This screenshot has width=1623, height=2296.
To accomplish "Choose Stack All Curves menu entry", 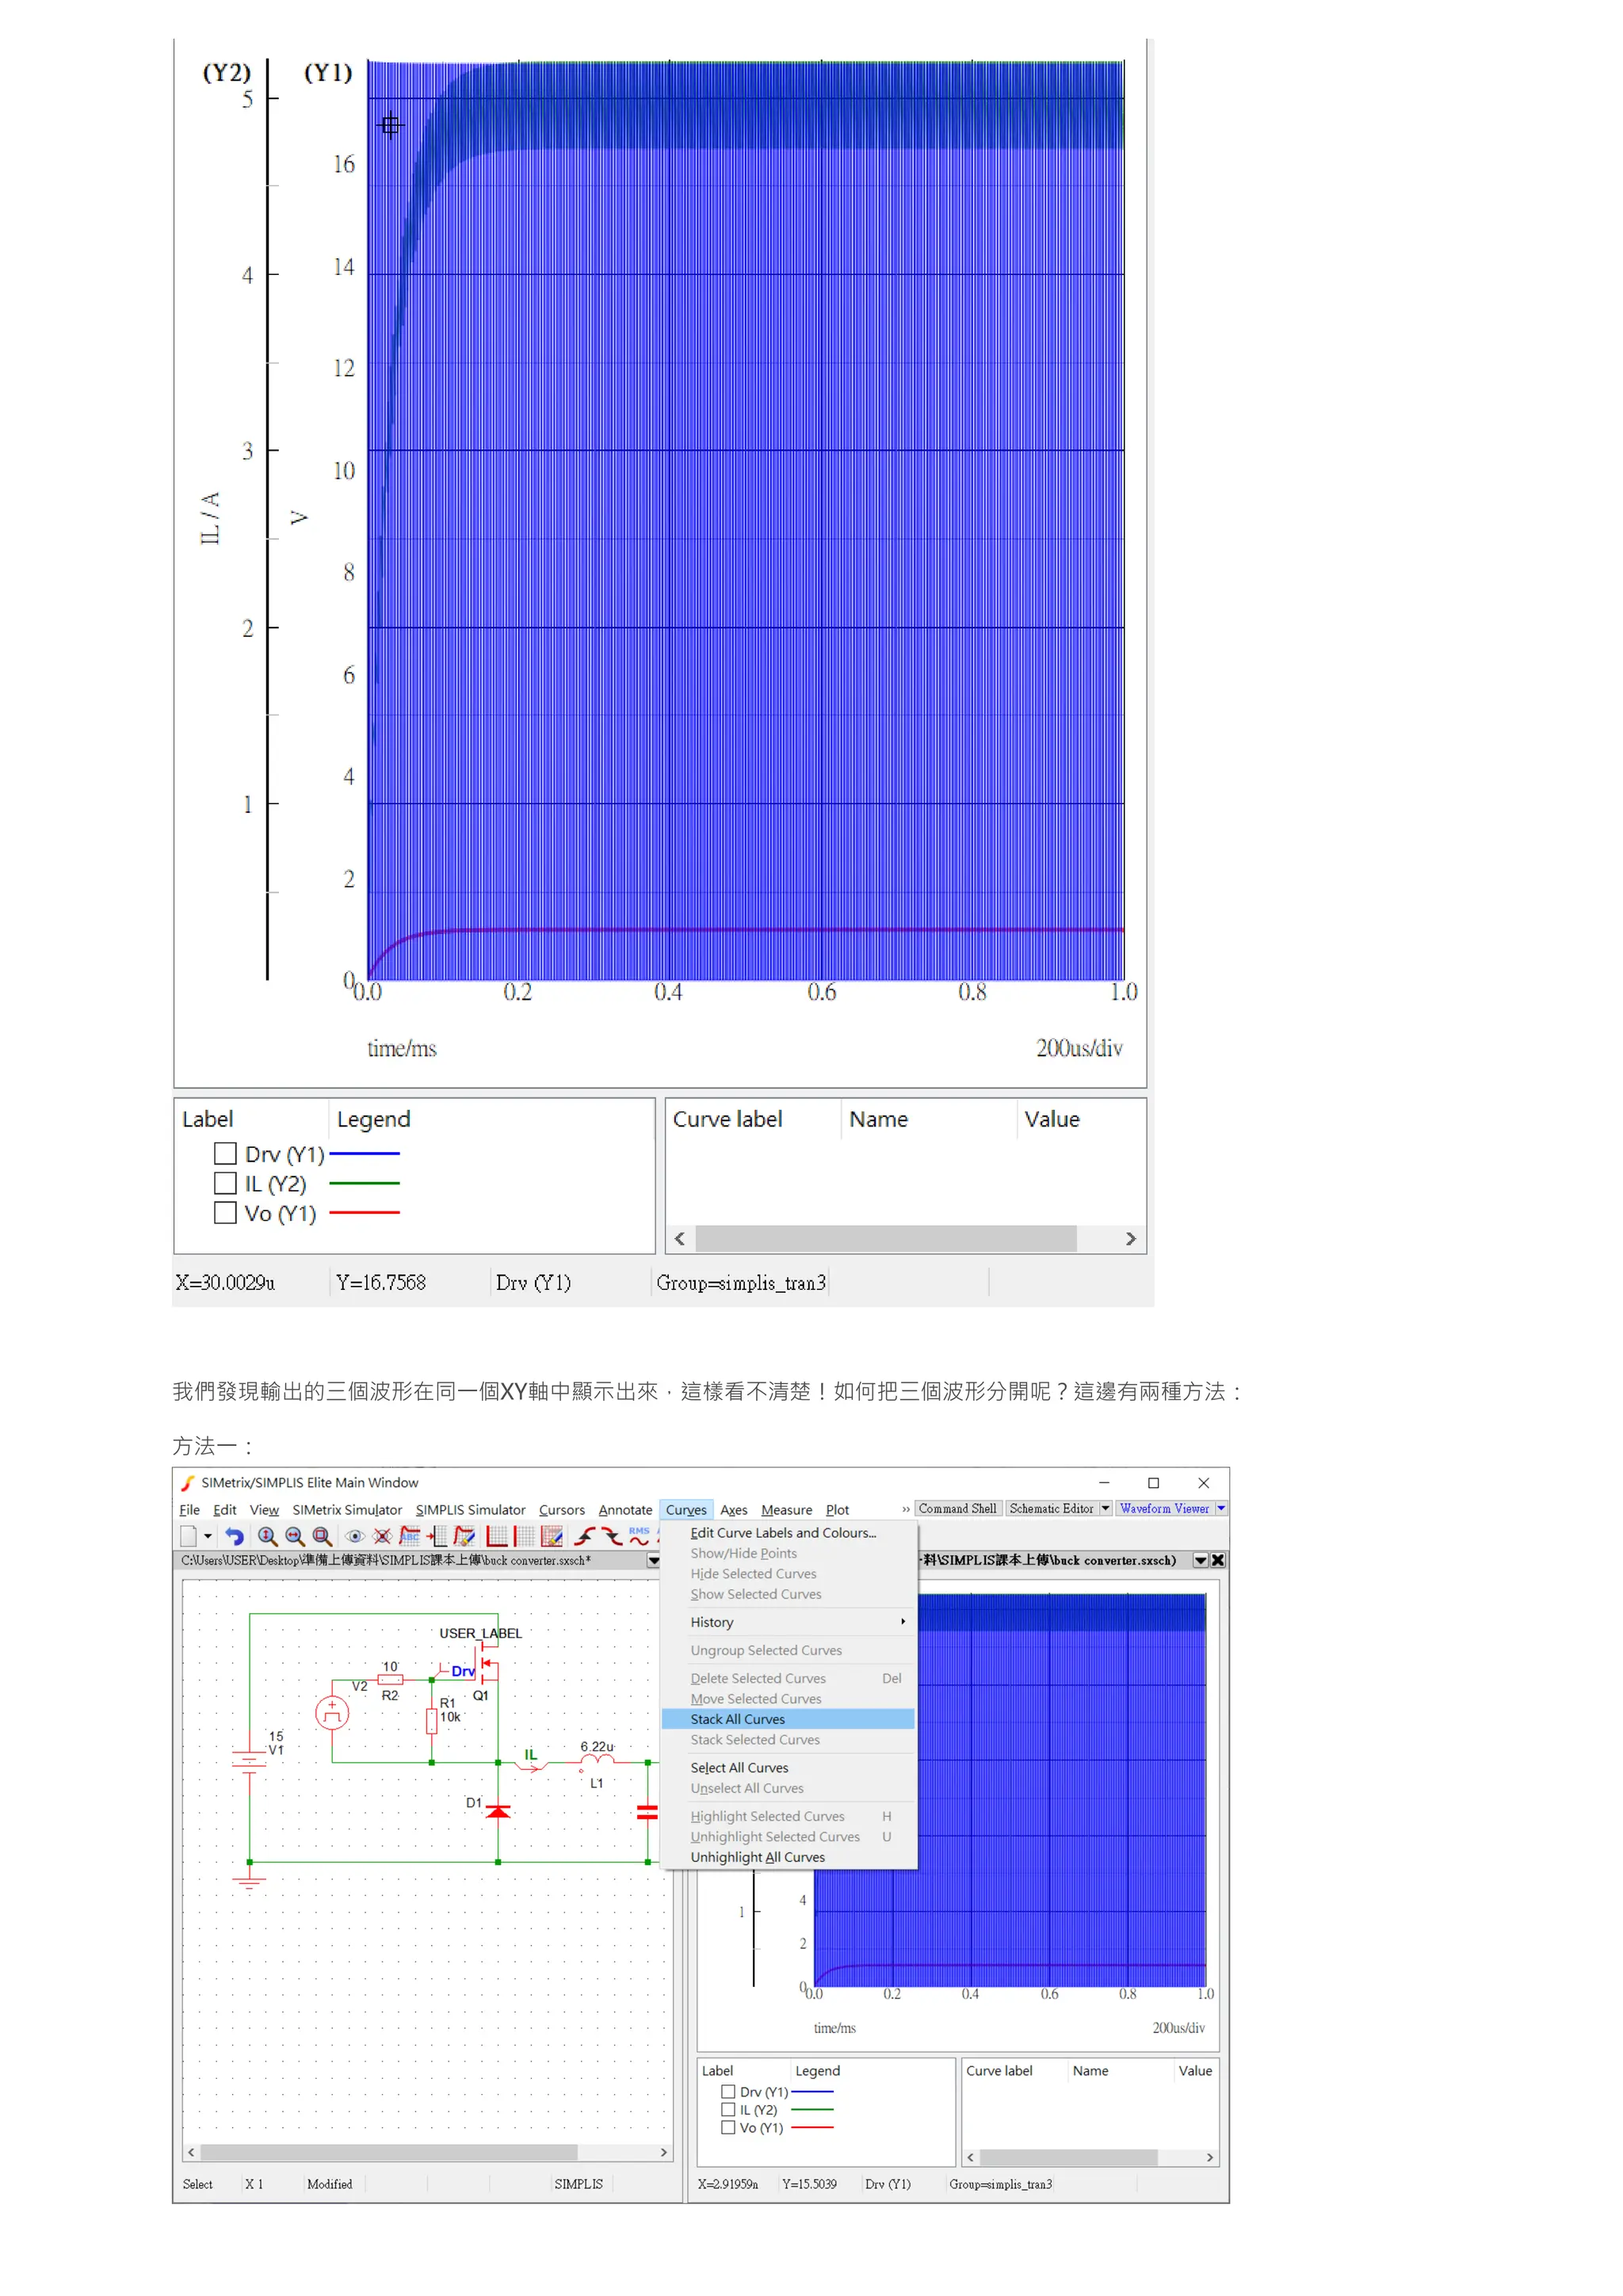I will (737, 1719).
